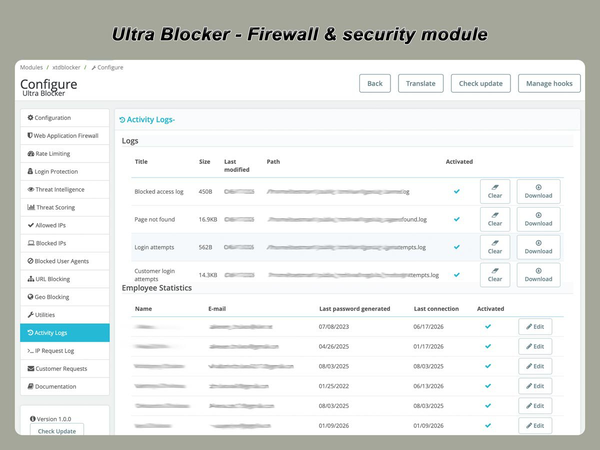
Task: Click the Translate button
Action: 421,83
